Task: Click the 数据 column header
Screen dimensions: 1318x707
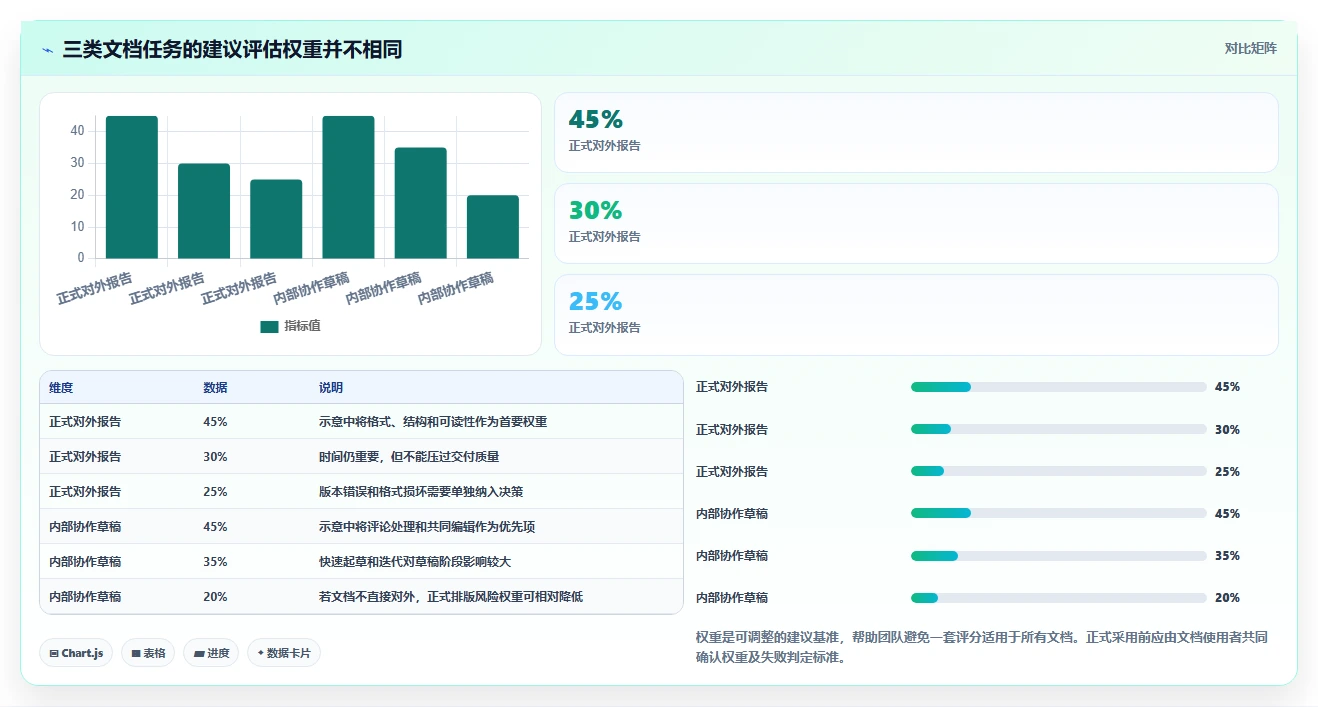Action: point(215,388)
